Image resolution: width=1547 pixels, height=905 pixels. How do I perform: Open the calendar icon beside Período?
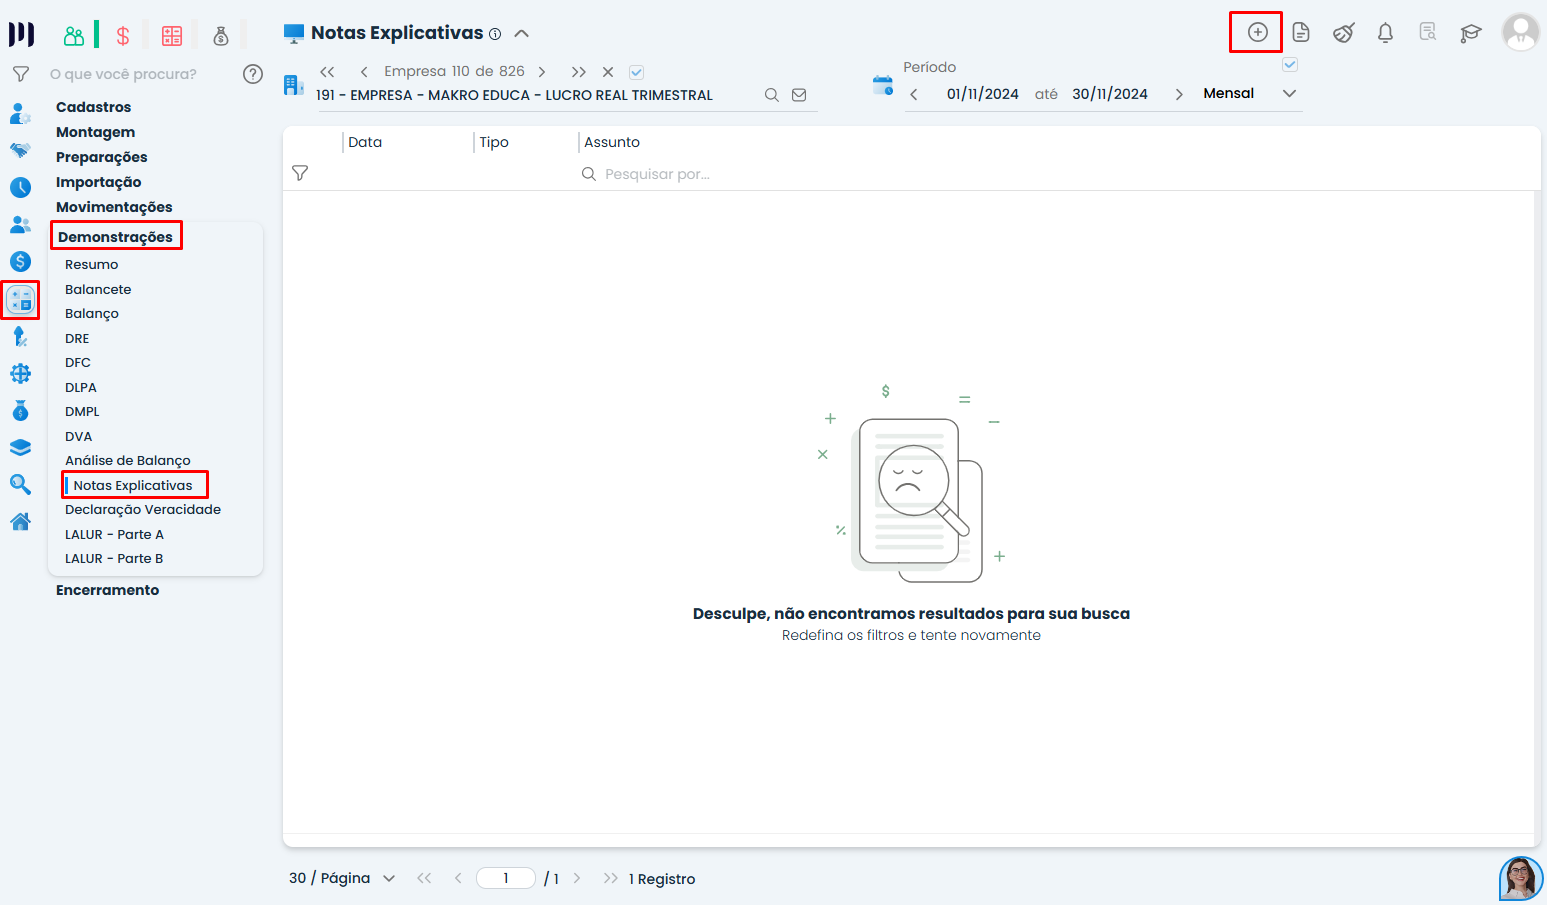(882, 85)
